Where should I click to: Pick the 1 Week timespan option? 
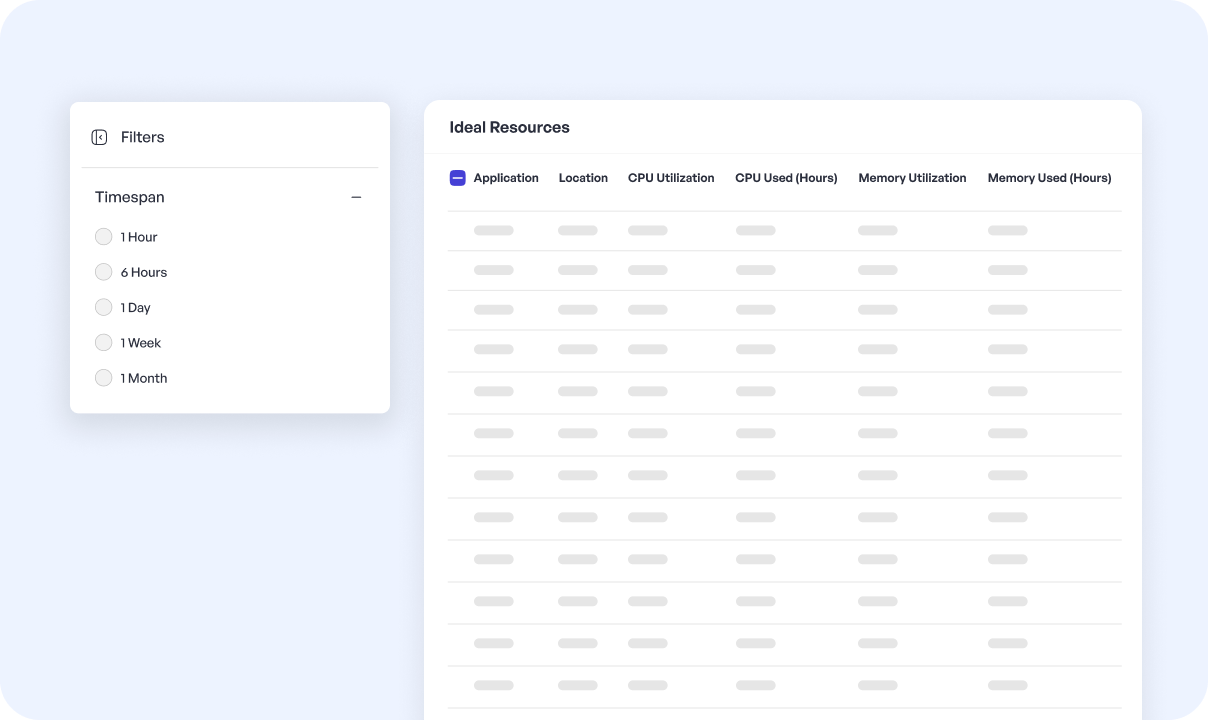[103, 343]
